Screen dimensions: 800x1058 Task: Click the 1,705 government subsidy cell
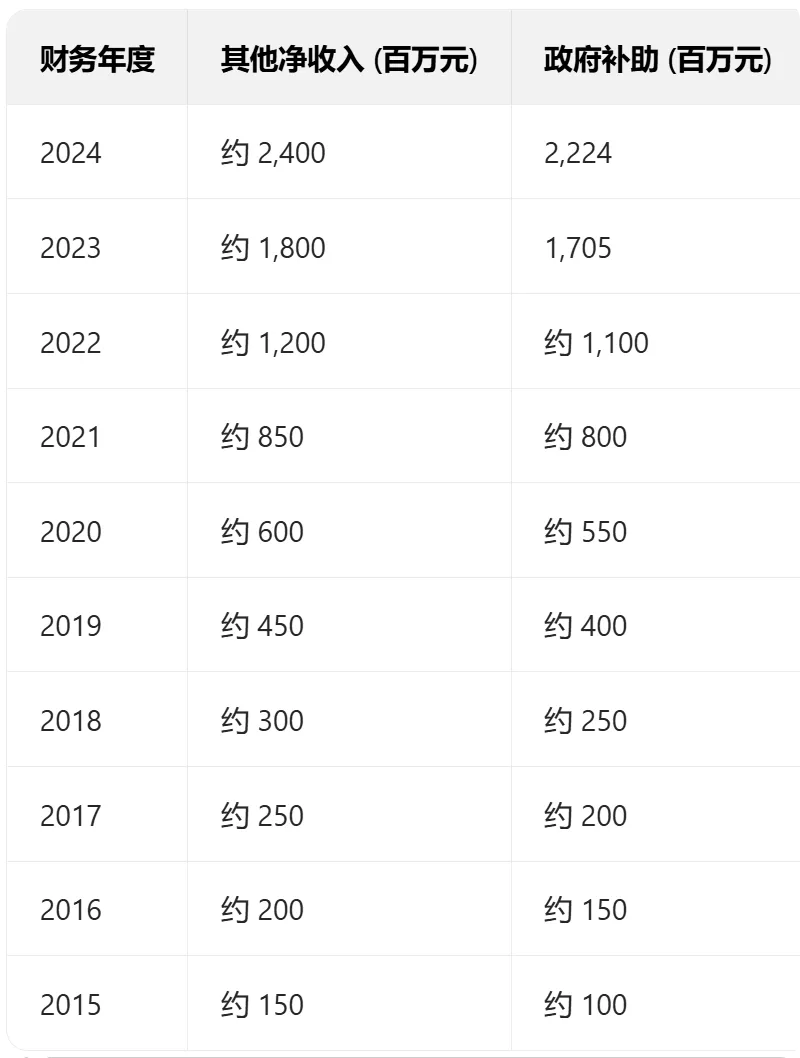[578, 248]
